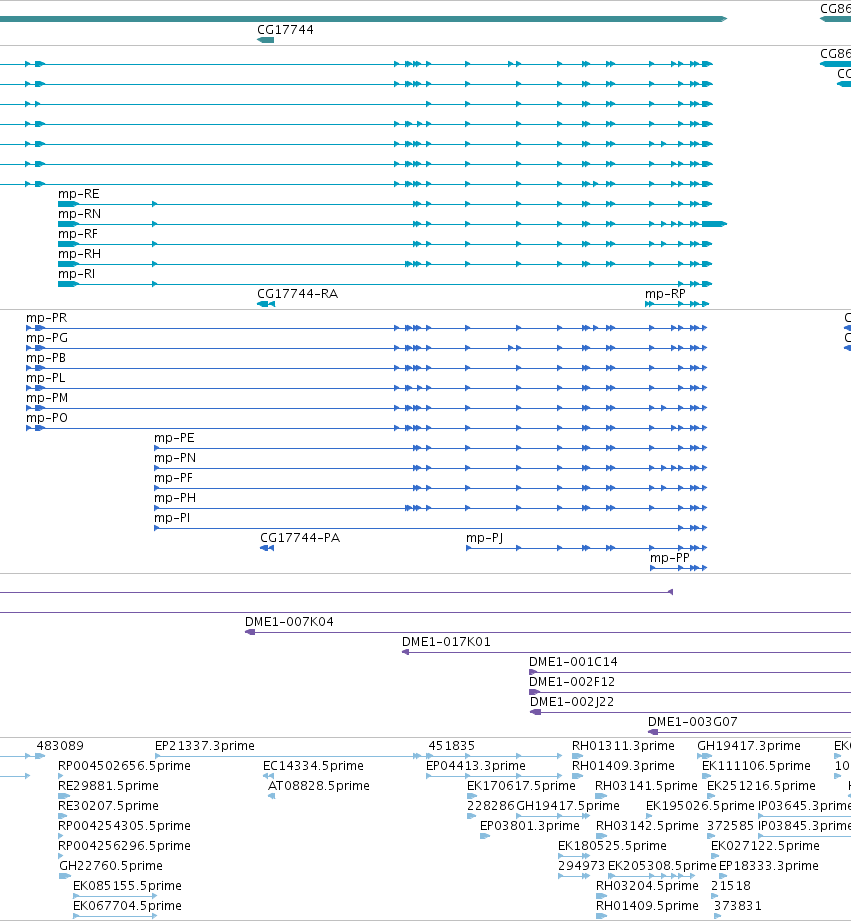Select transcript mp-RF
The width and height of the screenshot is (851, 921).
pos(385,244)
